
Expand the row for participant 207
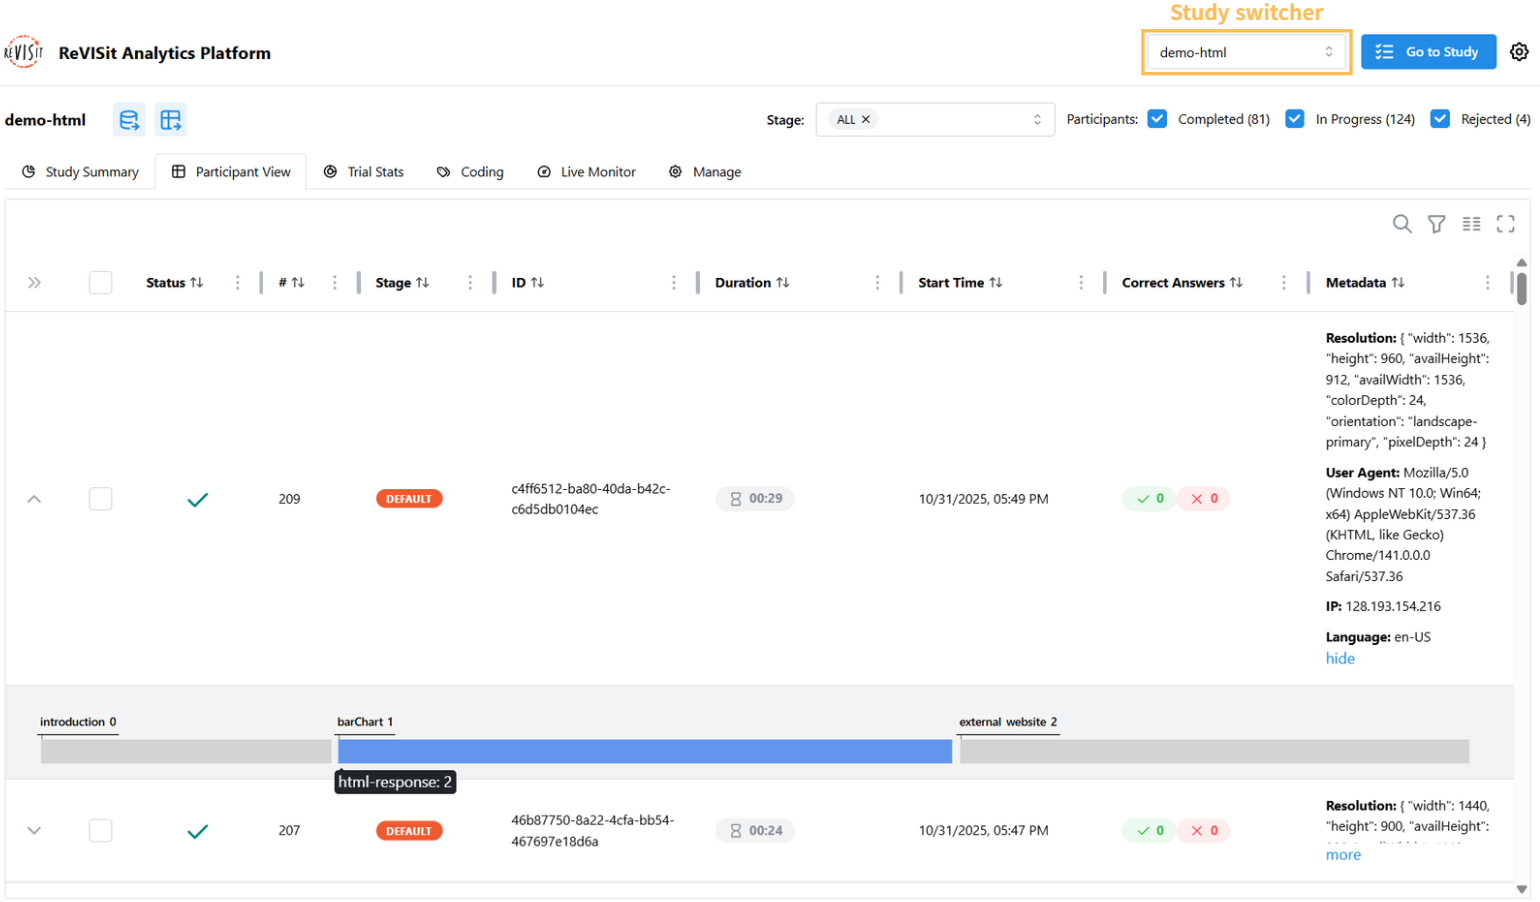coord(34,831)
